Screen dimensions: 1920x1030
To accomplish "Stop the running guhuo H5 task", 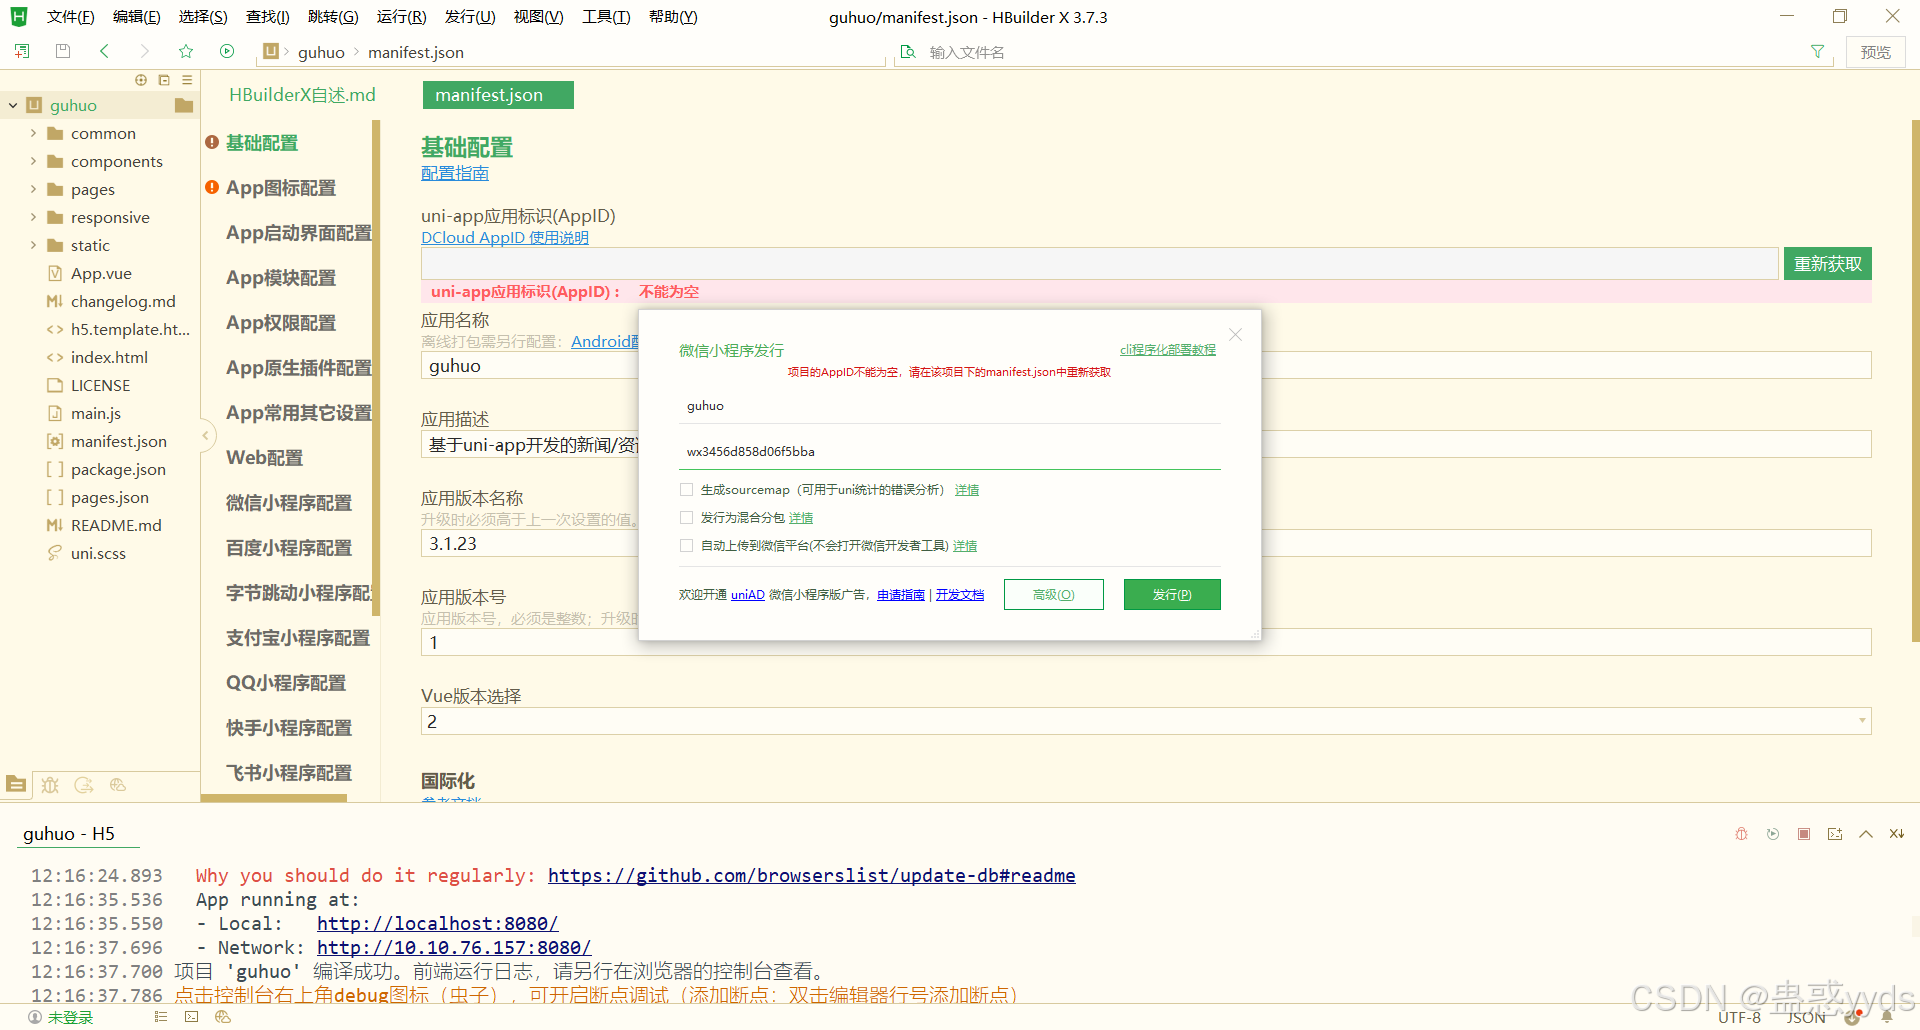I will (x=1804, y=834).
